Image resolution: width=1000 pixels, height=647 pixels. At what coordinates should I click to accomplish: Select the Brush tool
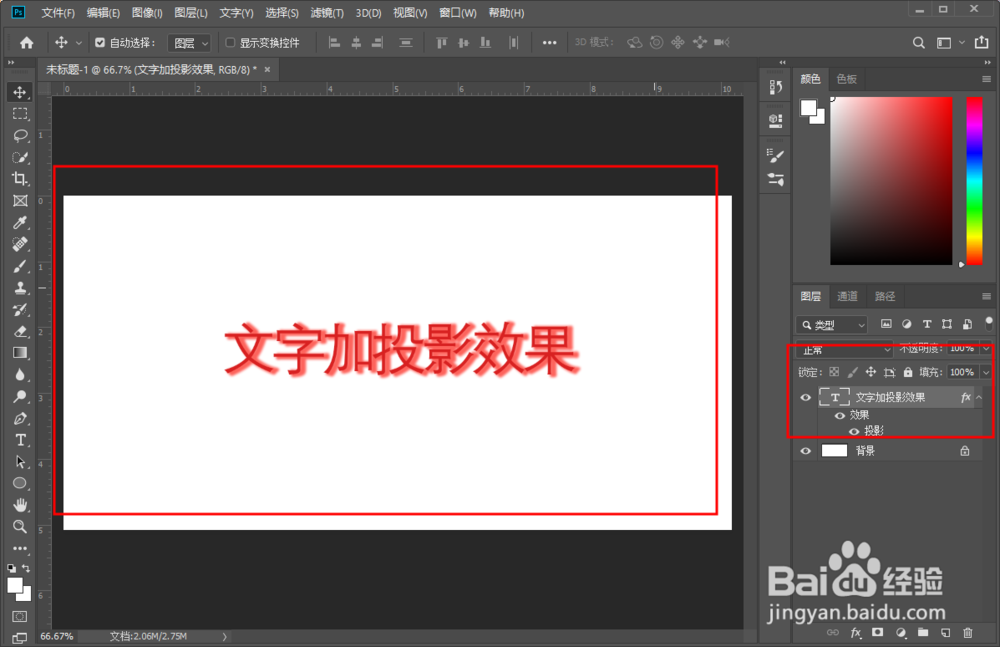[x=20, y=266]
